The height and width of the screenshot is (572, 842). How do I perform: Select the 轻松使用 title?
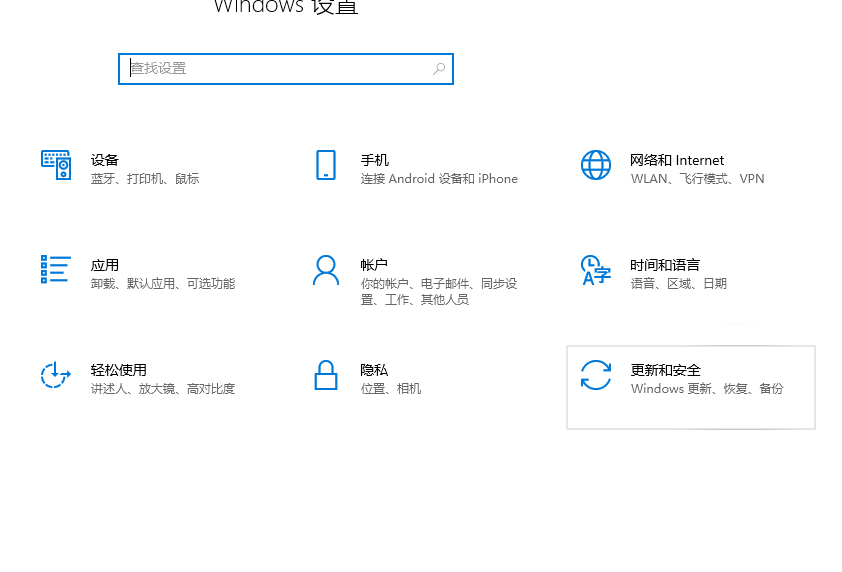(119, 370)
